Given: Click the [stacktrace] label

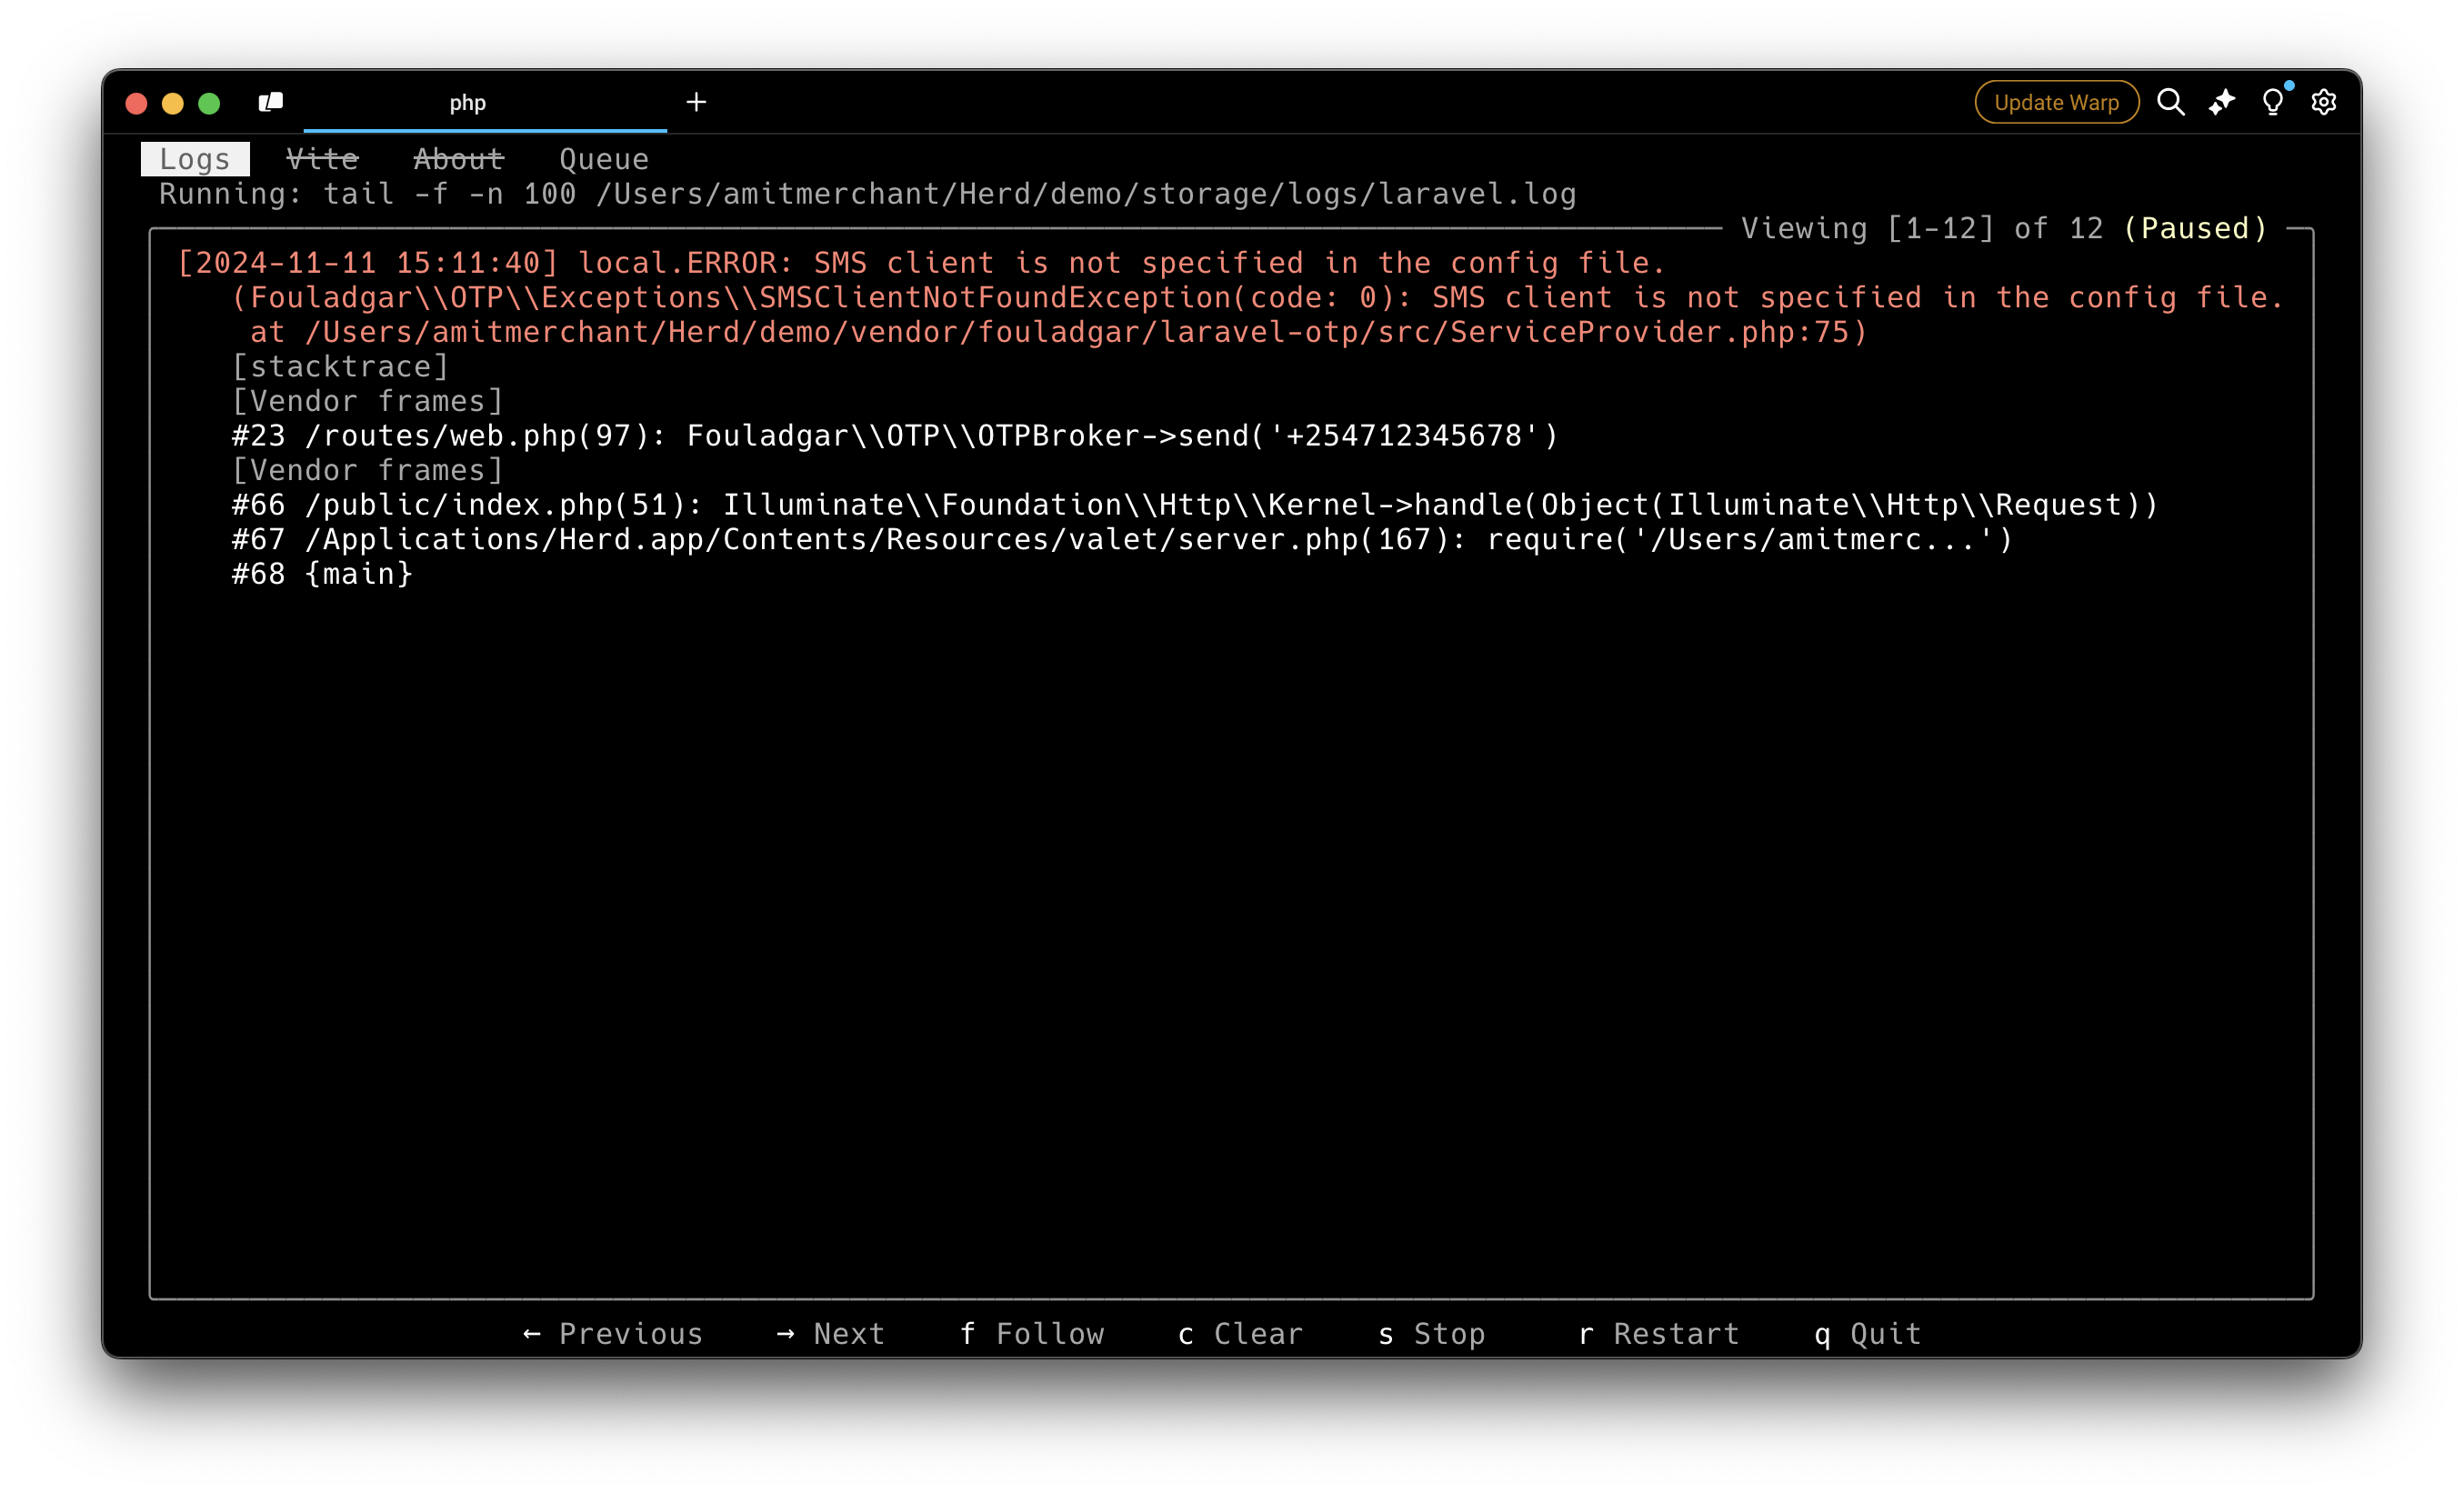Looking at the screenshot, I should coord(340,367).
